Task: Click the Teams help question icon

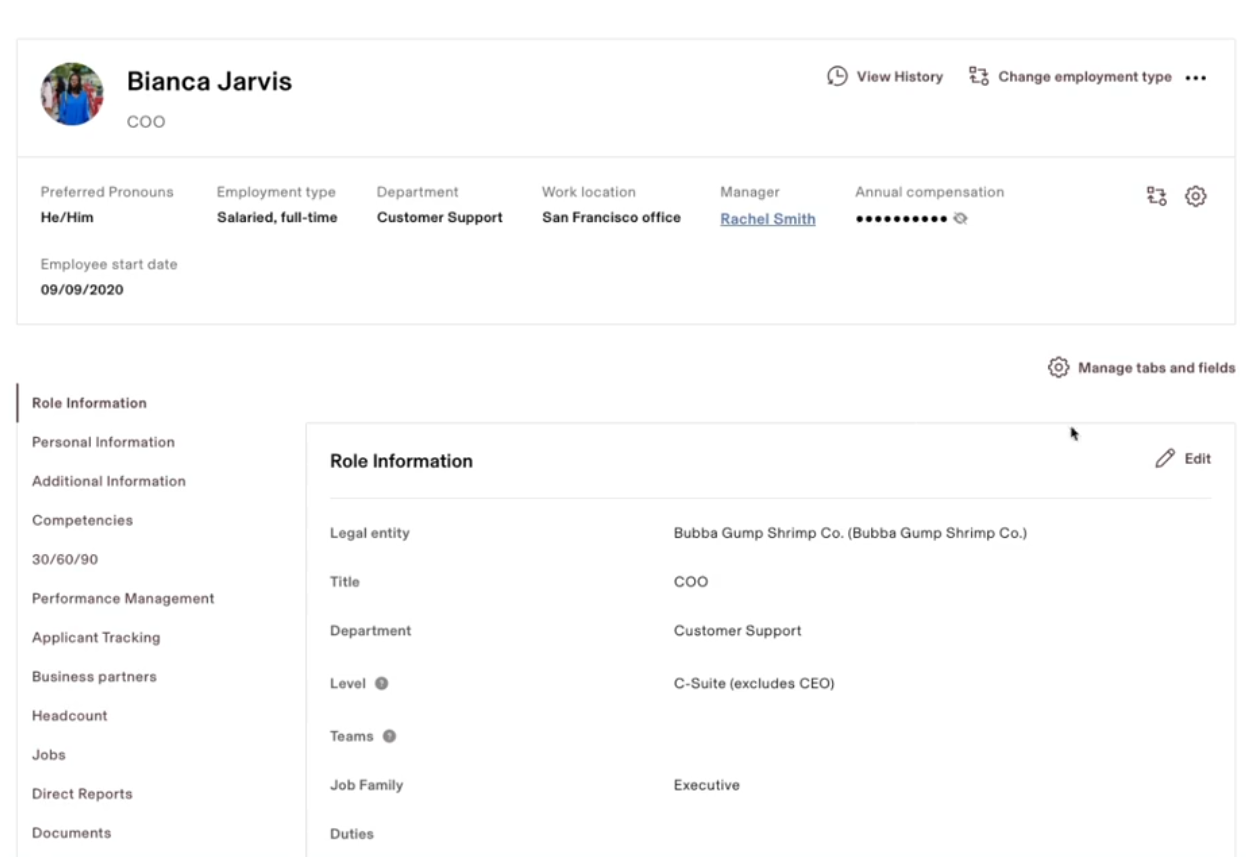Action: (389, 736)
